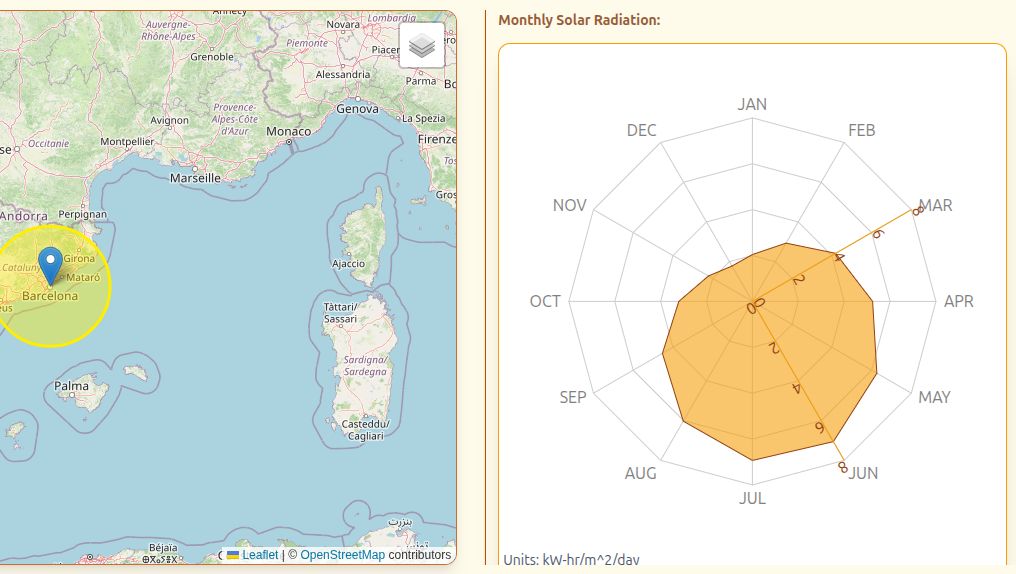
Task: Click the NOV label on radar chart
Action: pyautogui.click(x=570, y=205)
